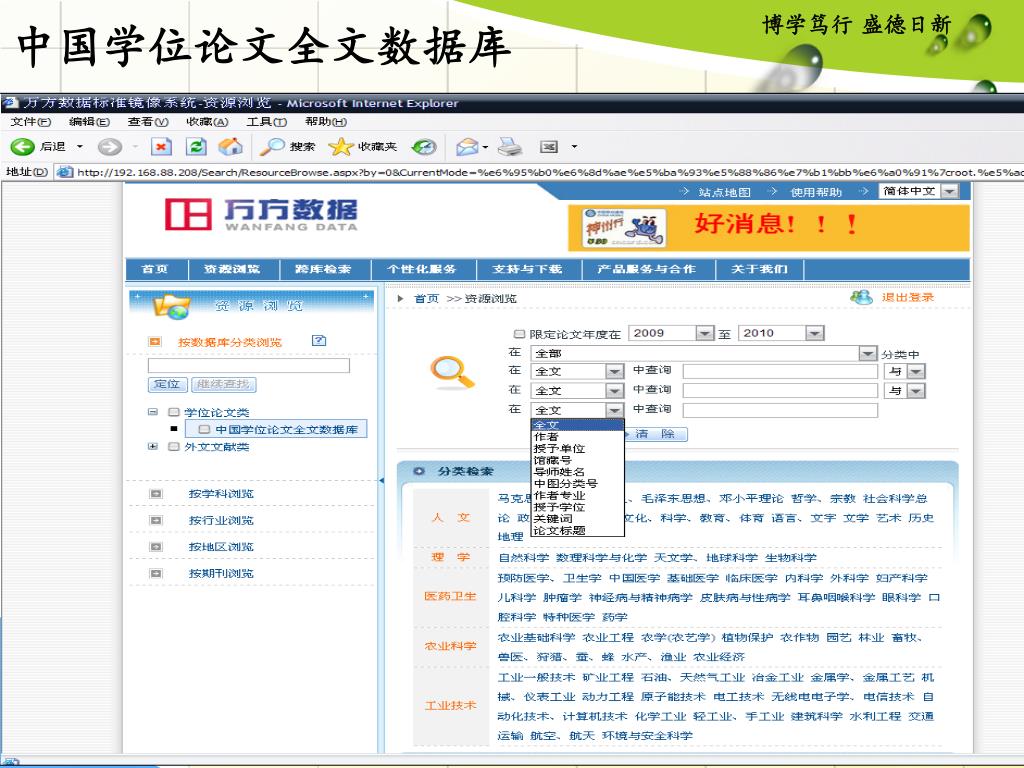Click the orange icon before 按数据库分类浏览
This screenshot has height=768, width=1024.
pyautogui.click(x=155, y=342)
